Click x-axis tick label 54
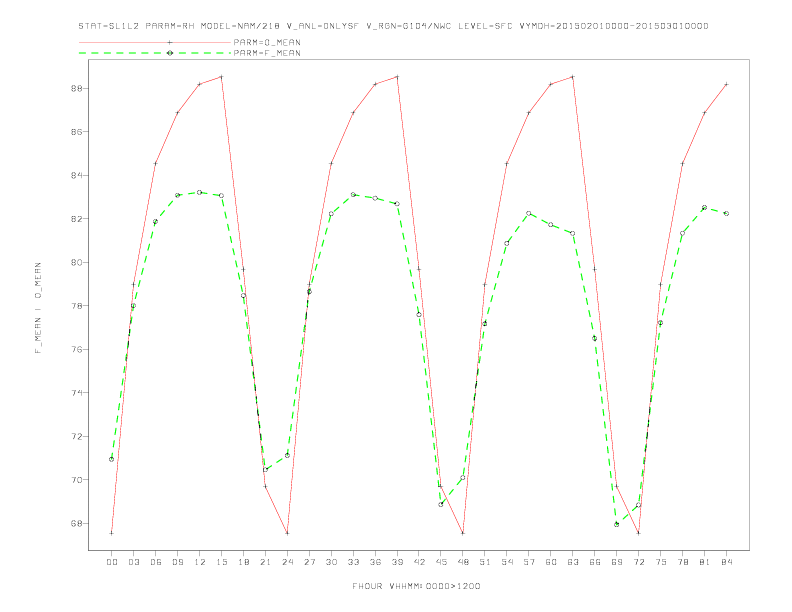 pos(507,562)
